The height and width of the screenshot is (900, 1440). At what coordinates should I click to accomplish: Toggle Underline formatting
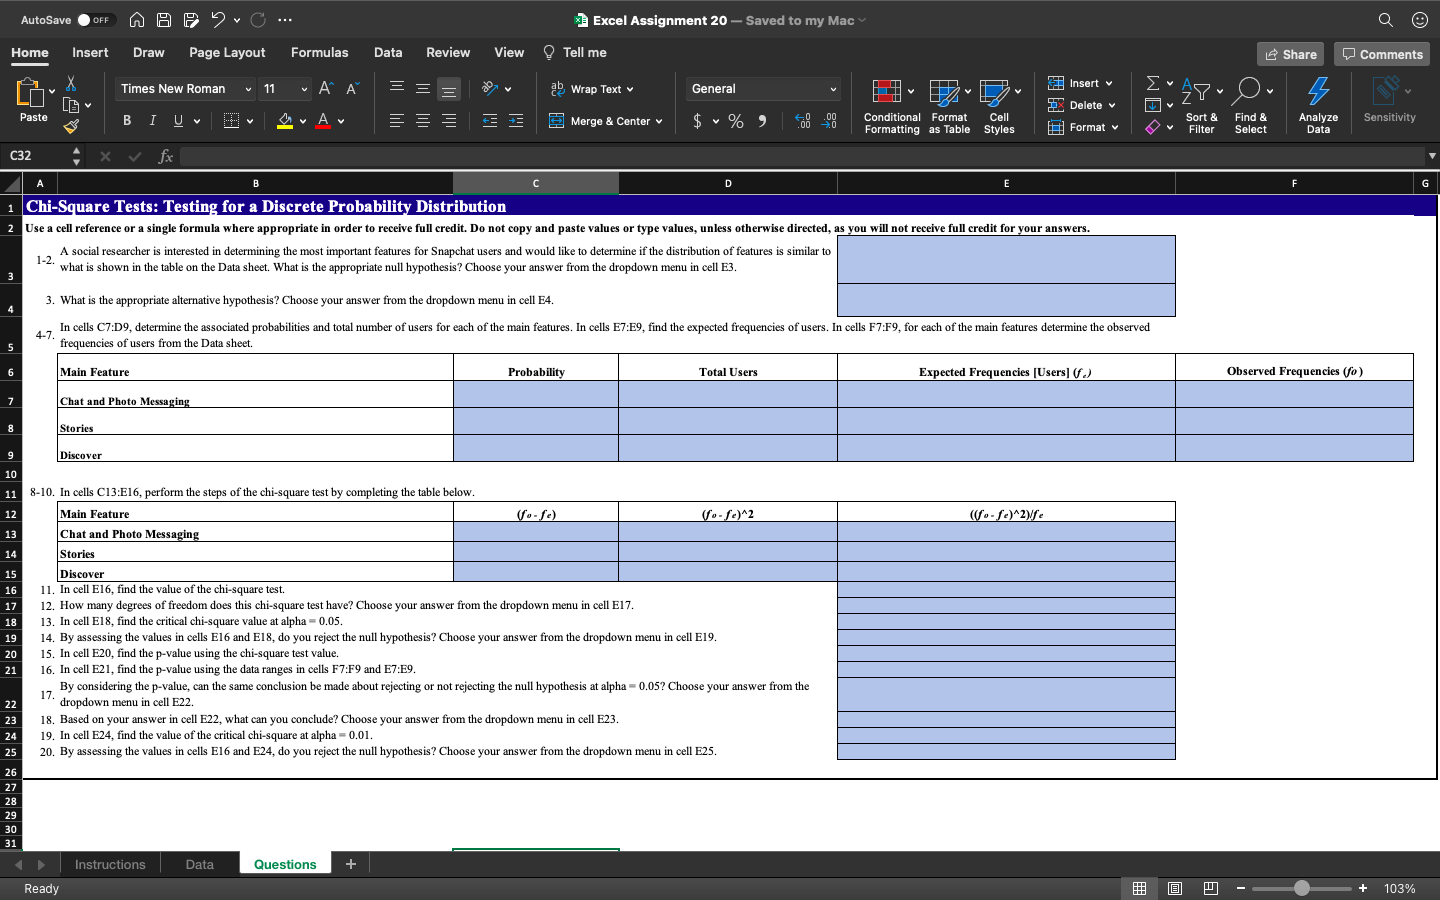178,121
